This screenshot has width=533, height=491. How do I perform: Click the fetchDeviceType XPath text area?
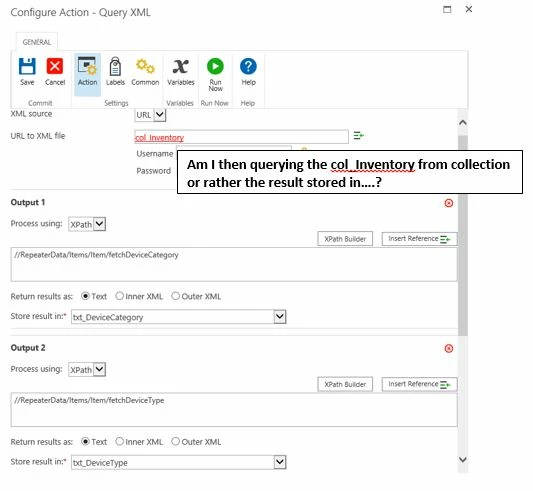[234, 410]
